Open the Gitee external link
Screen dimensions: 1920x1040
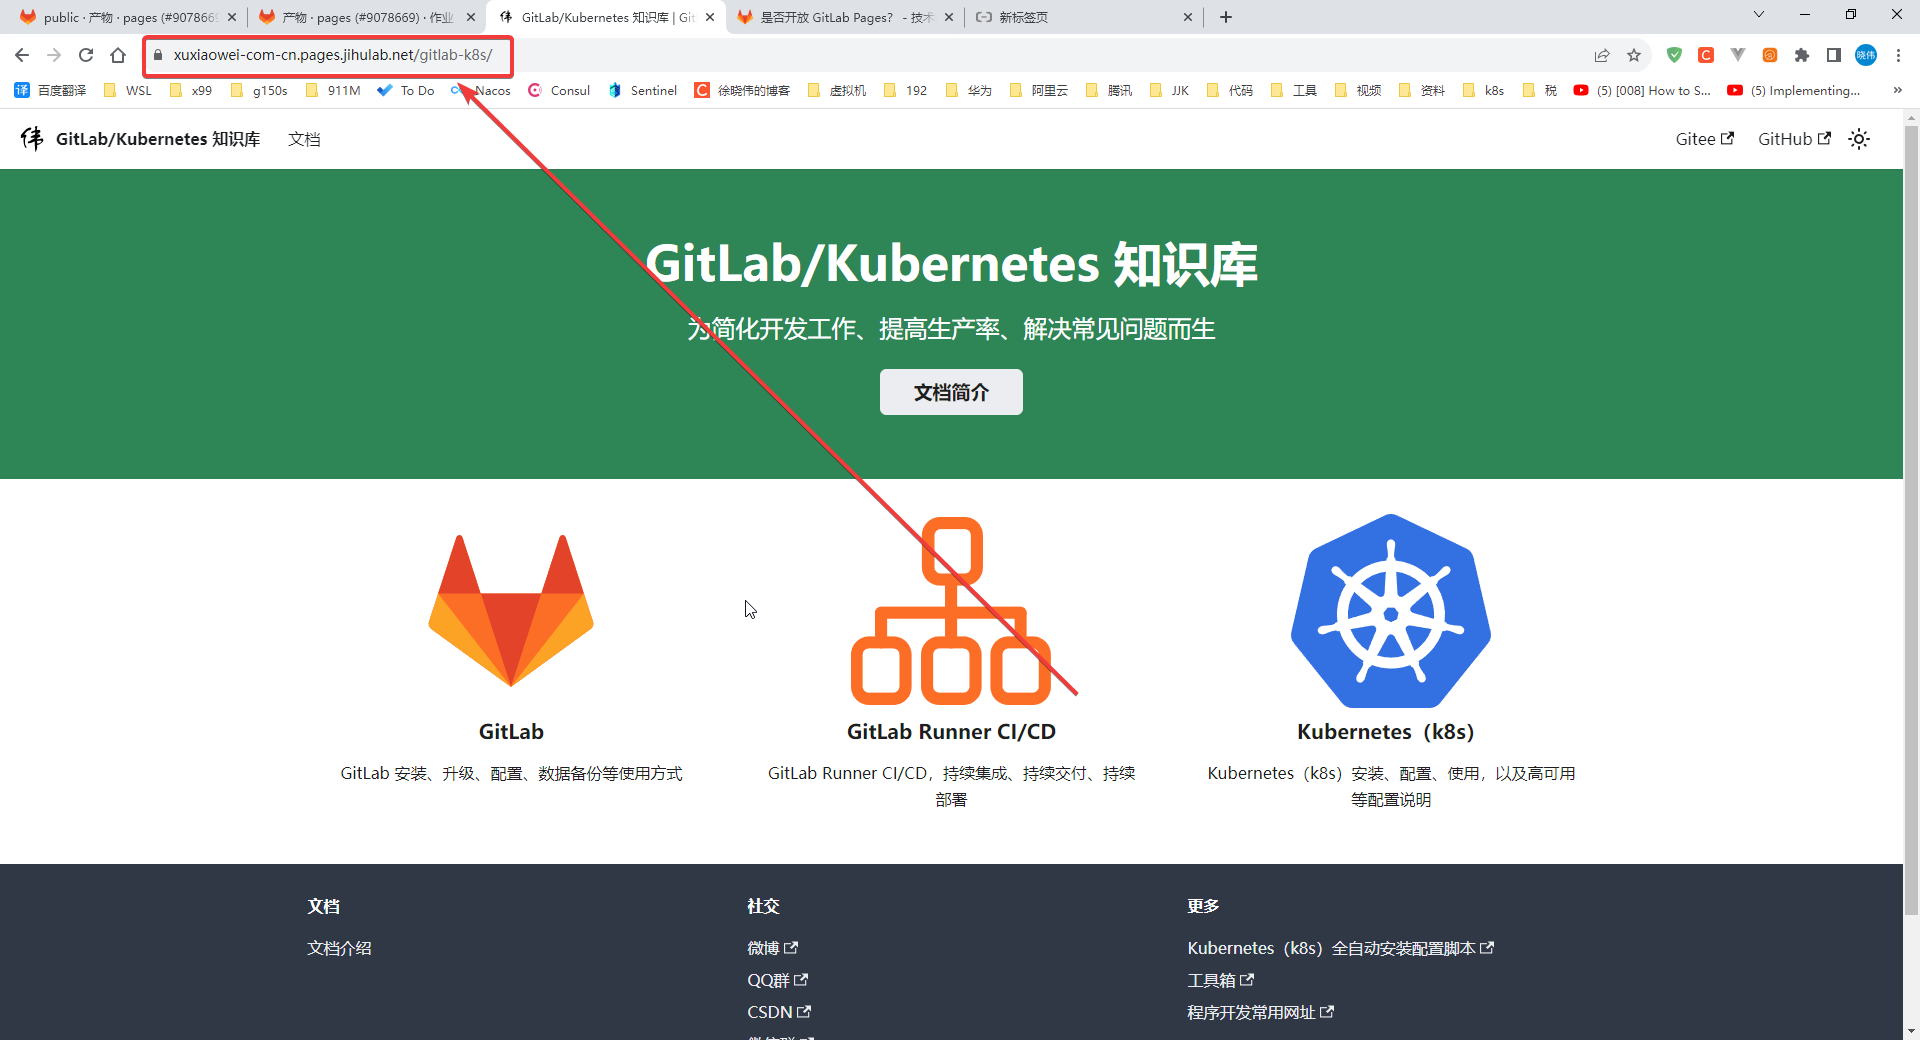pos(1704,139)
